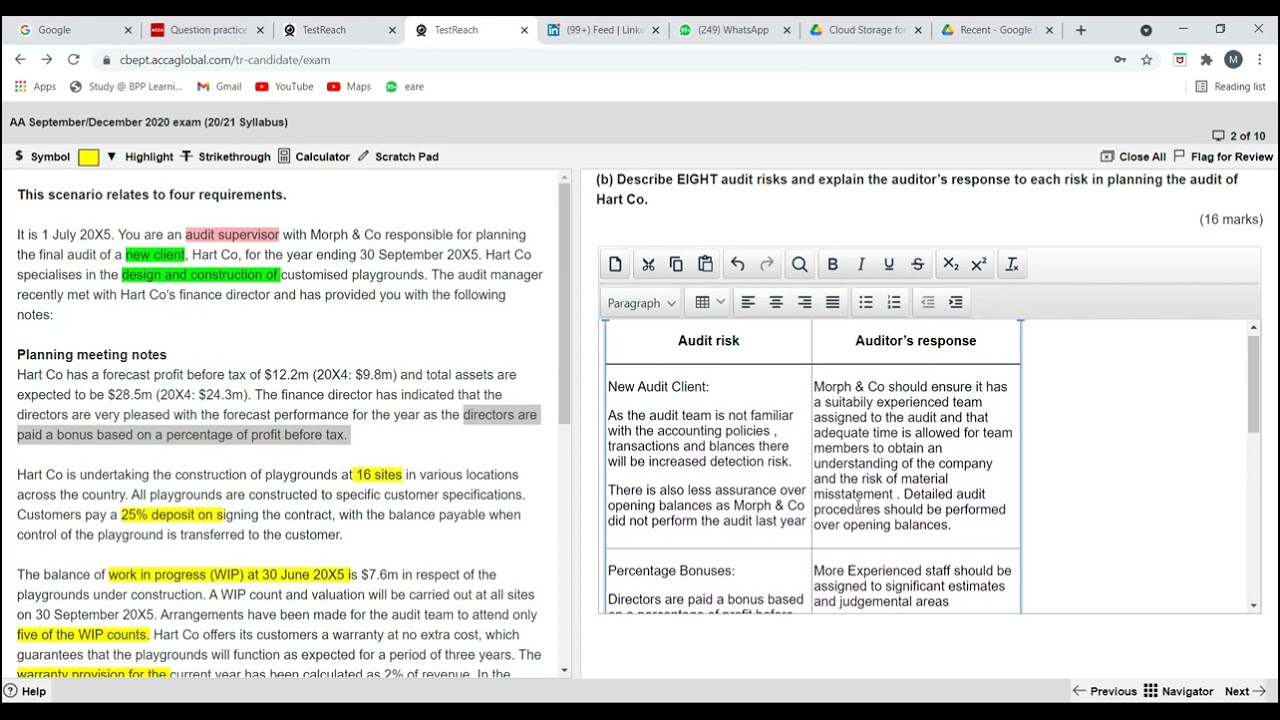Click the answer editor scrollbar thumb
The width and height of the screenshot is (1280, 720).
coord(1253,385)
